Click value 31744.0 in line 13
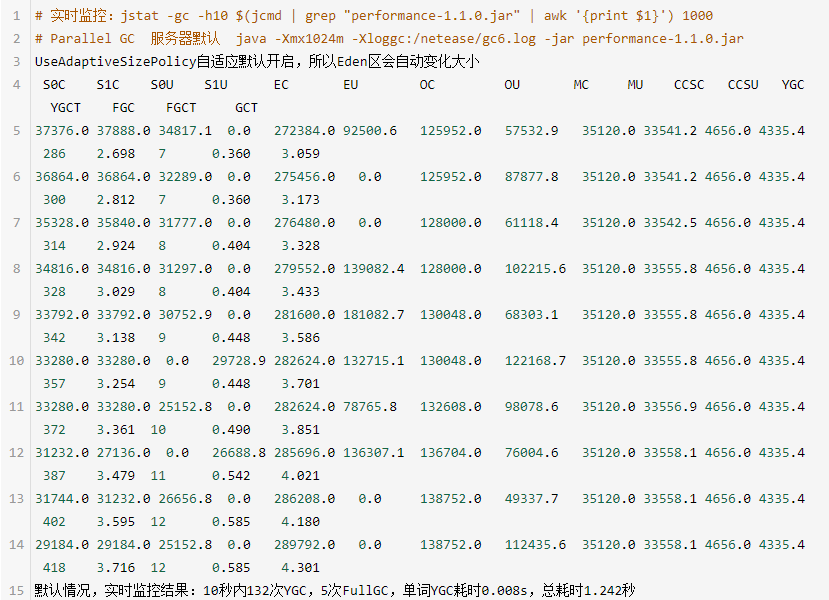 62,499
